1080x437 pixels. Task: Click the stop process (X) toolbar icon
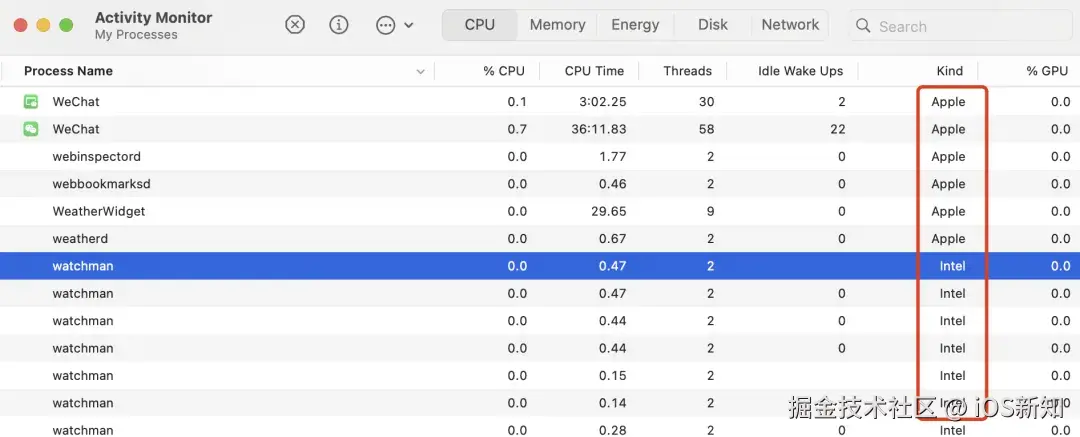tap(295, 25)
